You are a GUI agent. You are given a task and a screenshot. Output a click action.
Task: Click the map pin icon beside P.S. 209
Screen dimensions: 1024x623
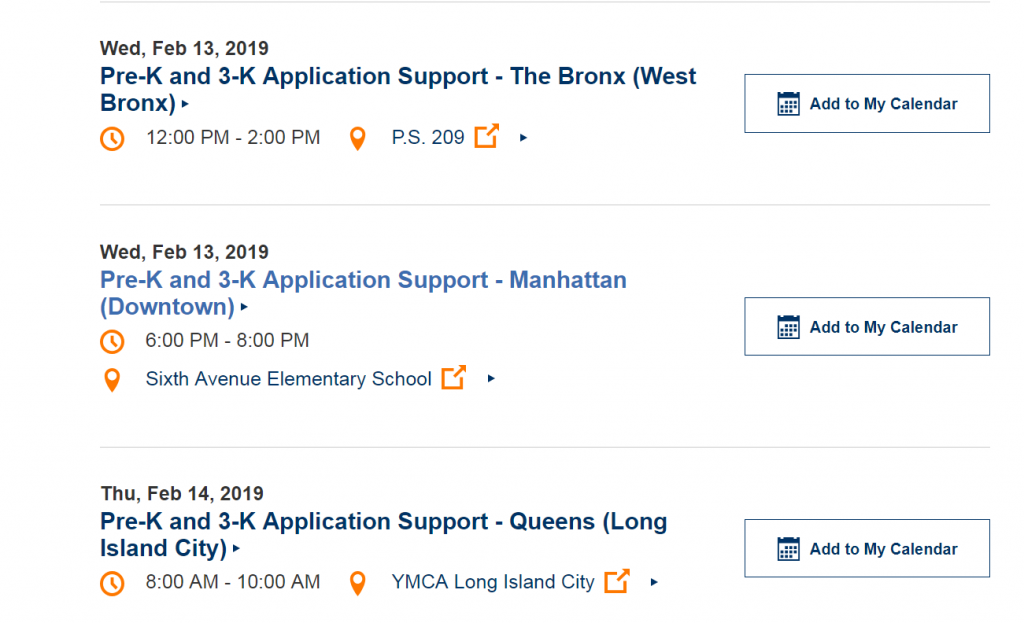(357, 138)
